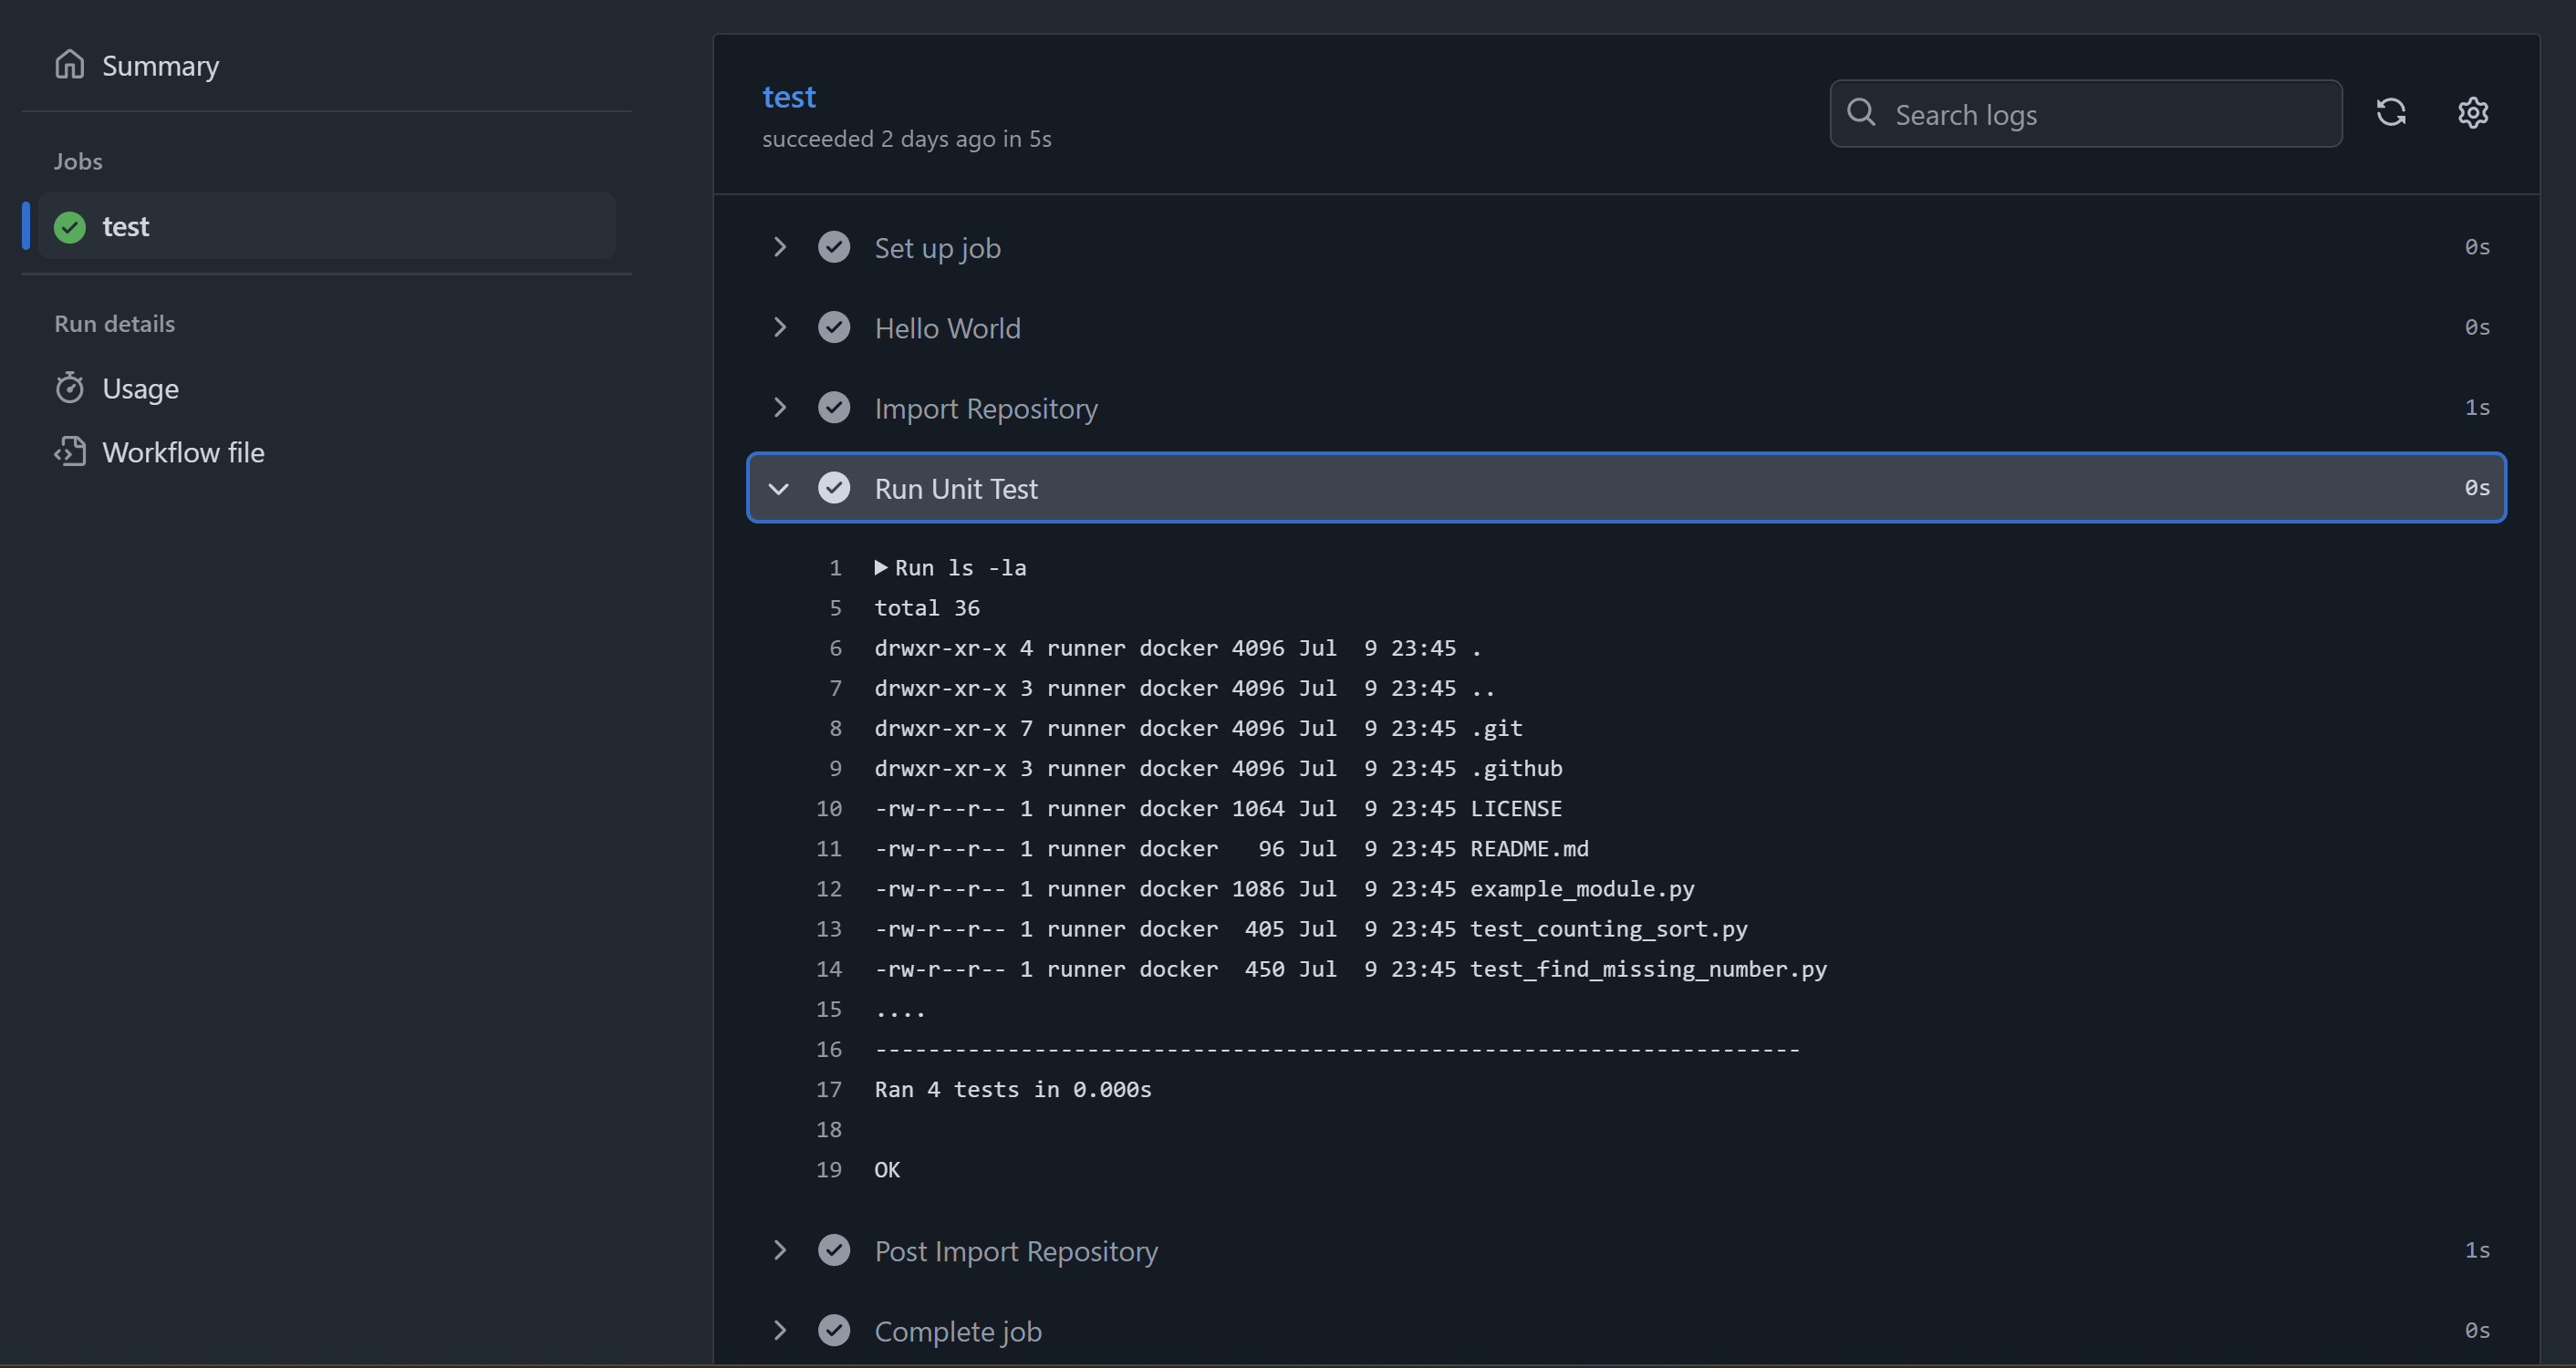
Task: Open the log settings gear icon
Action: point(2473,113)
